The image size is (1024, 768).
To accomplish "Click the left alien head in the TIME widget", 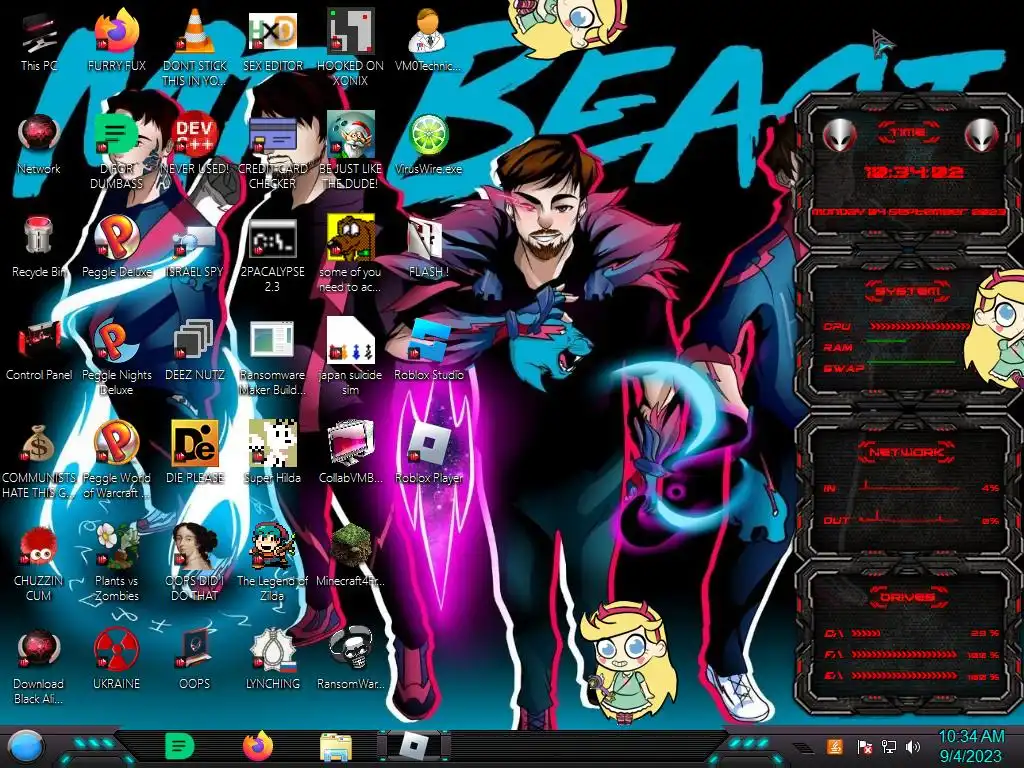I will pos(839,136).
